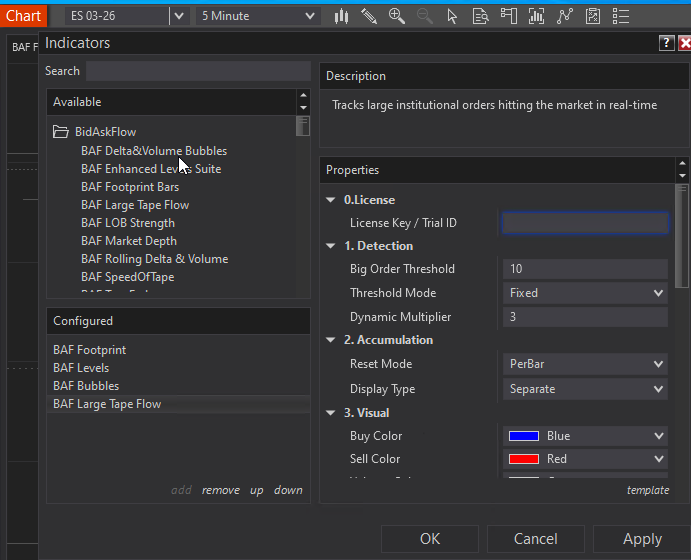Click the zoom in magnifier icon
This screenshot has width=691, height=560.
(x=397, y=16)
